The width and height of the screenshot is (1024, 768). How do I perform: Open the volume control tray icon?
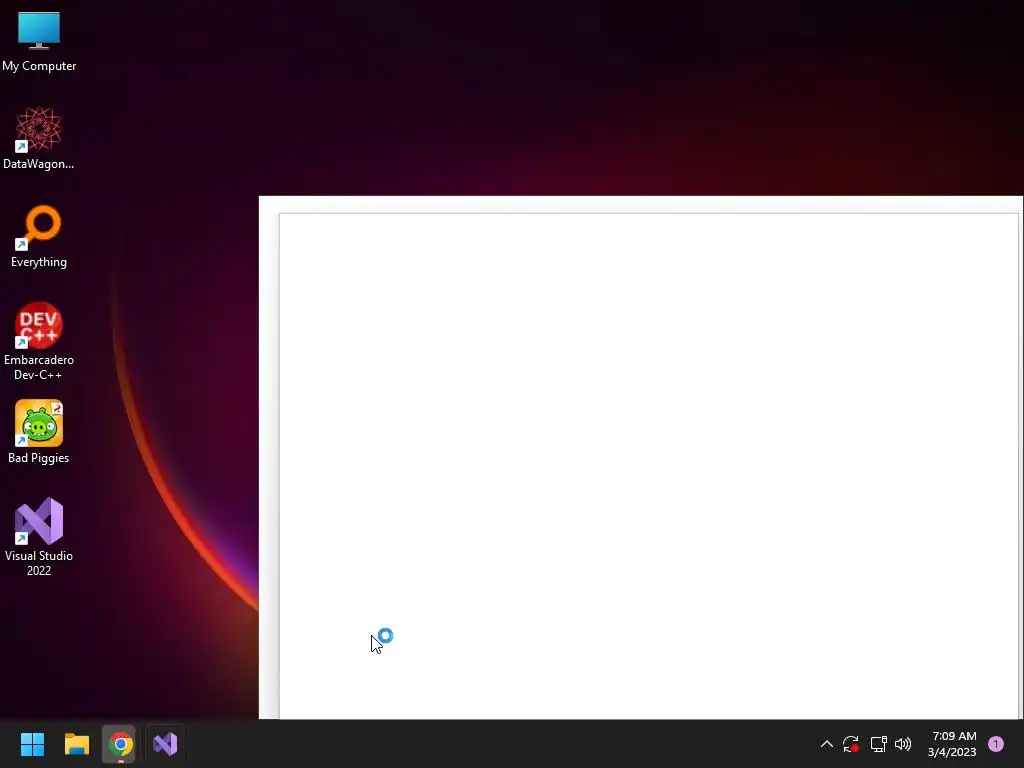[x=903, y=744]
